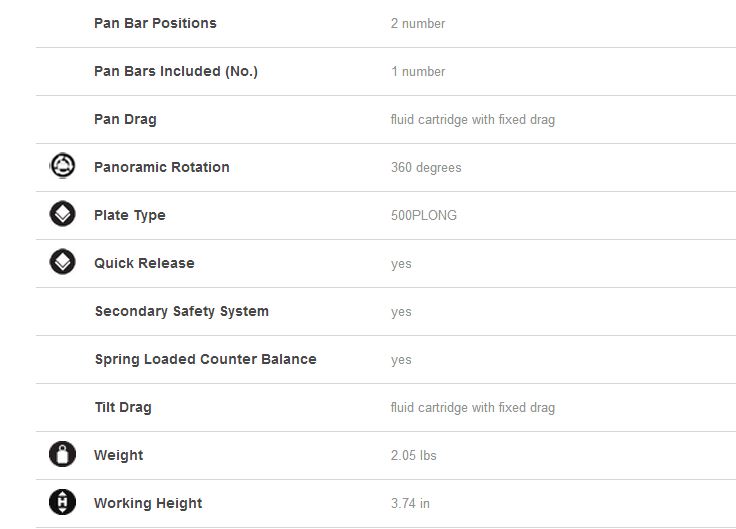Select the Pan Bars Included (No.) label
Screen dimensions: 736x529
(176, 71)
